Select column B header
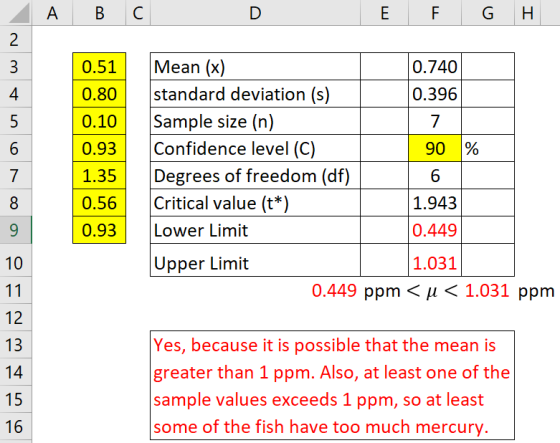This screenshot has width=560, height=443. (x=99, y=13)
